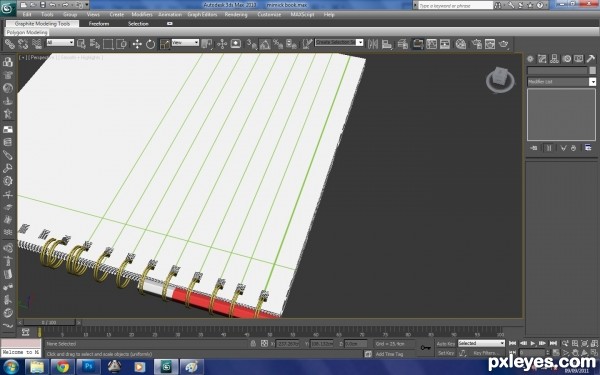Viewport: 600px width, 375px height.
Task: Click the Use Pivot Point Center icon
Action: pos(207,44)
